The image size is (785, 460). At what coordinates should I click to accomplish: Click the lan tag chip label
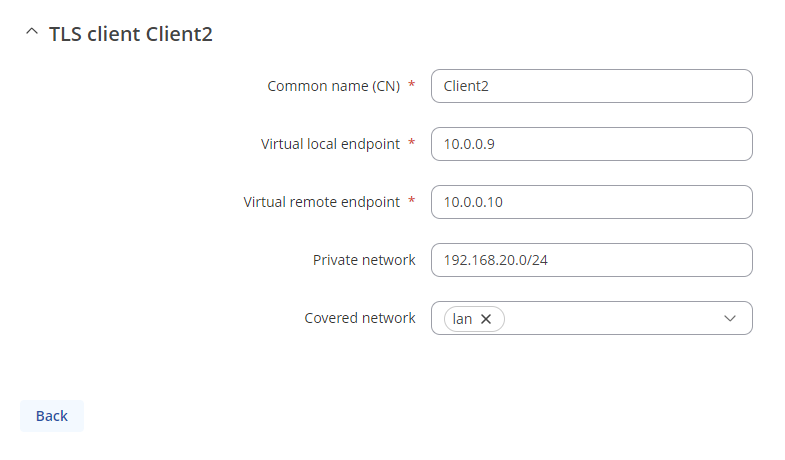tap(462, 319)
